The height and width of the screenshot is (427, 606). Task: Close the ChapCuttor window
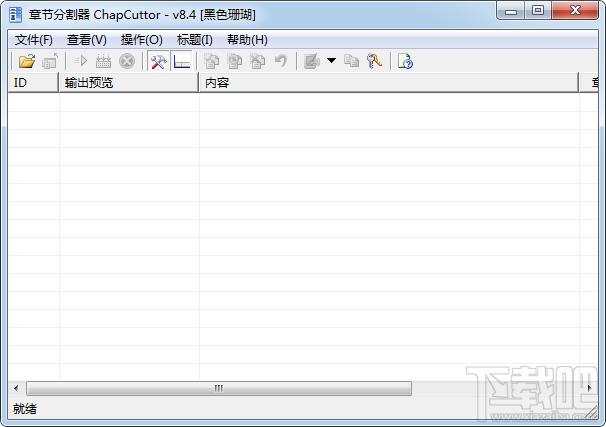tap(575, 11)
